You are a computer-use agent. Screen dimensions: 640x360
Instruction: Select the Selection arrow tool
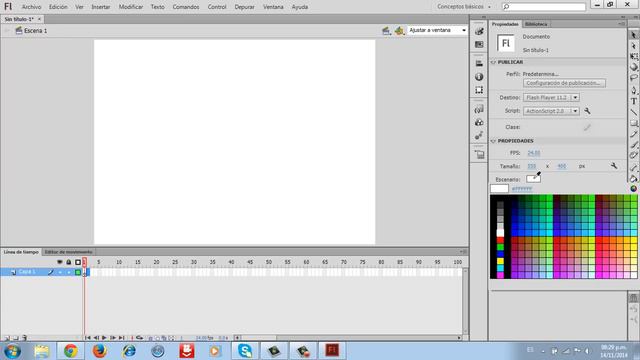coord(633,36)
